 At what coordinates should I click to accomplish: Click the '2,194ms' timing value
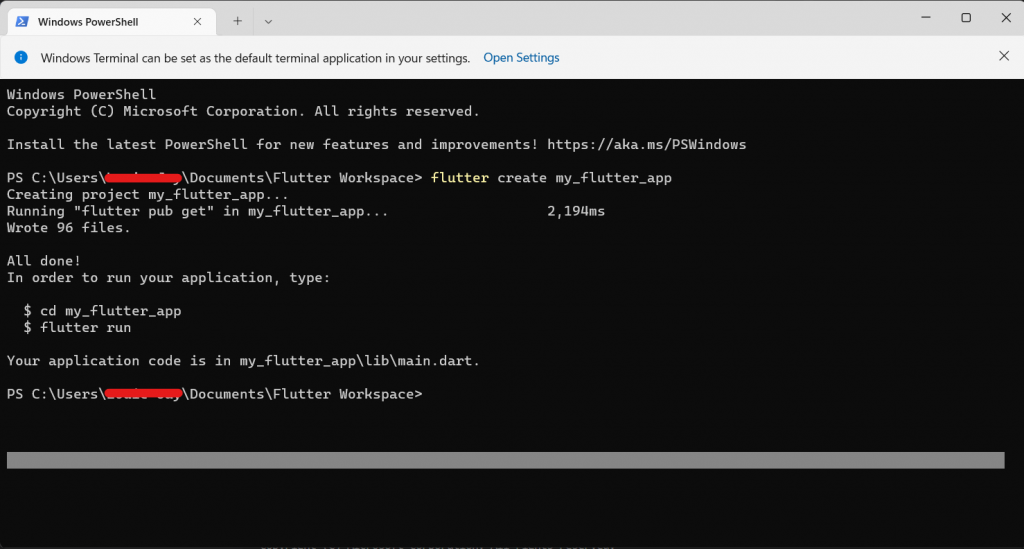[576, 211]
